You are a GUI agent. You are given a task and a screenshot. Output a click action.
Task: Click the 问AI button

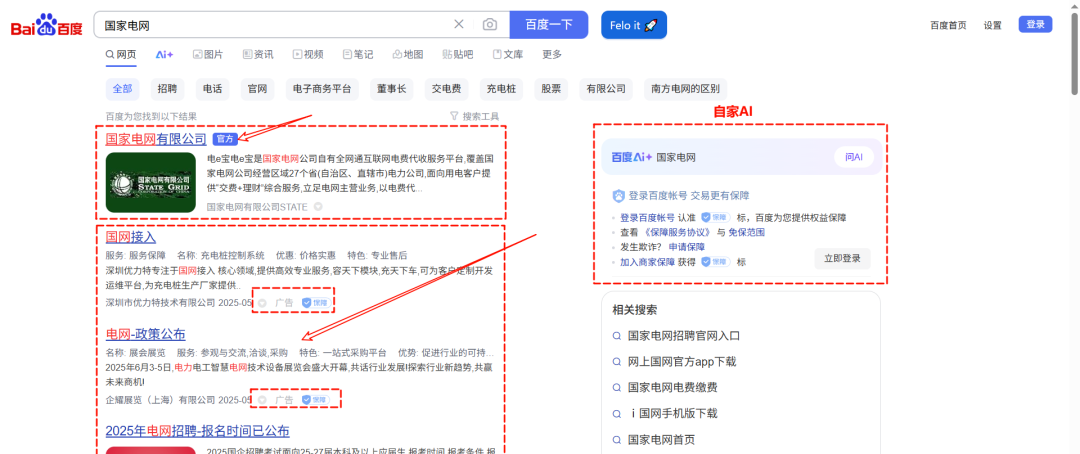click(854, 157)
